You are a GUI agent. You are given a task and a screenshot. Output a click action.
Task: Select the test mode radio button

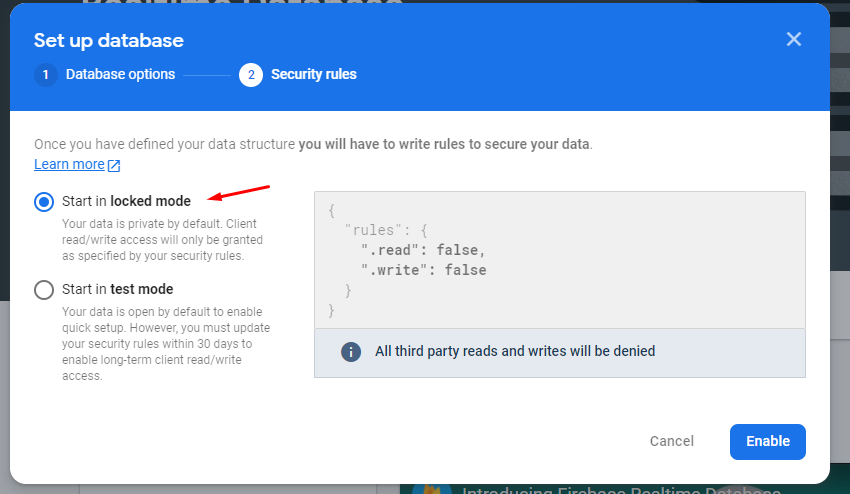coord(44,290)
